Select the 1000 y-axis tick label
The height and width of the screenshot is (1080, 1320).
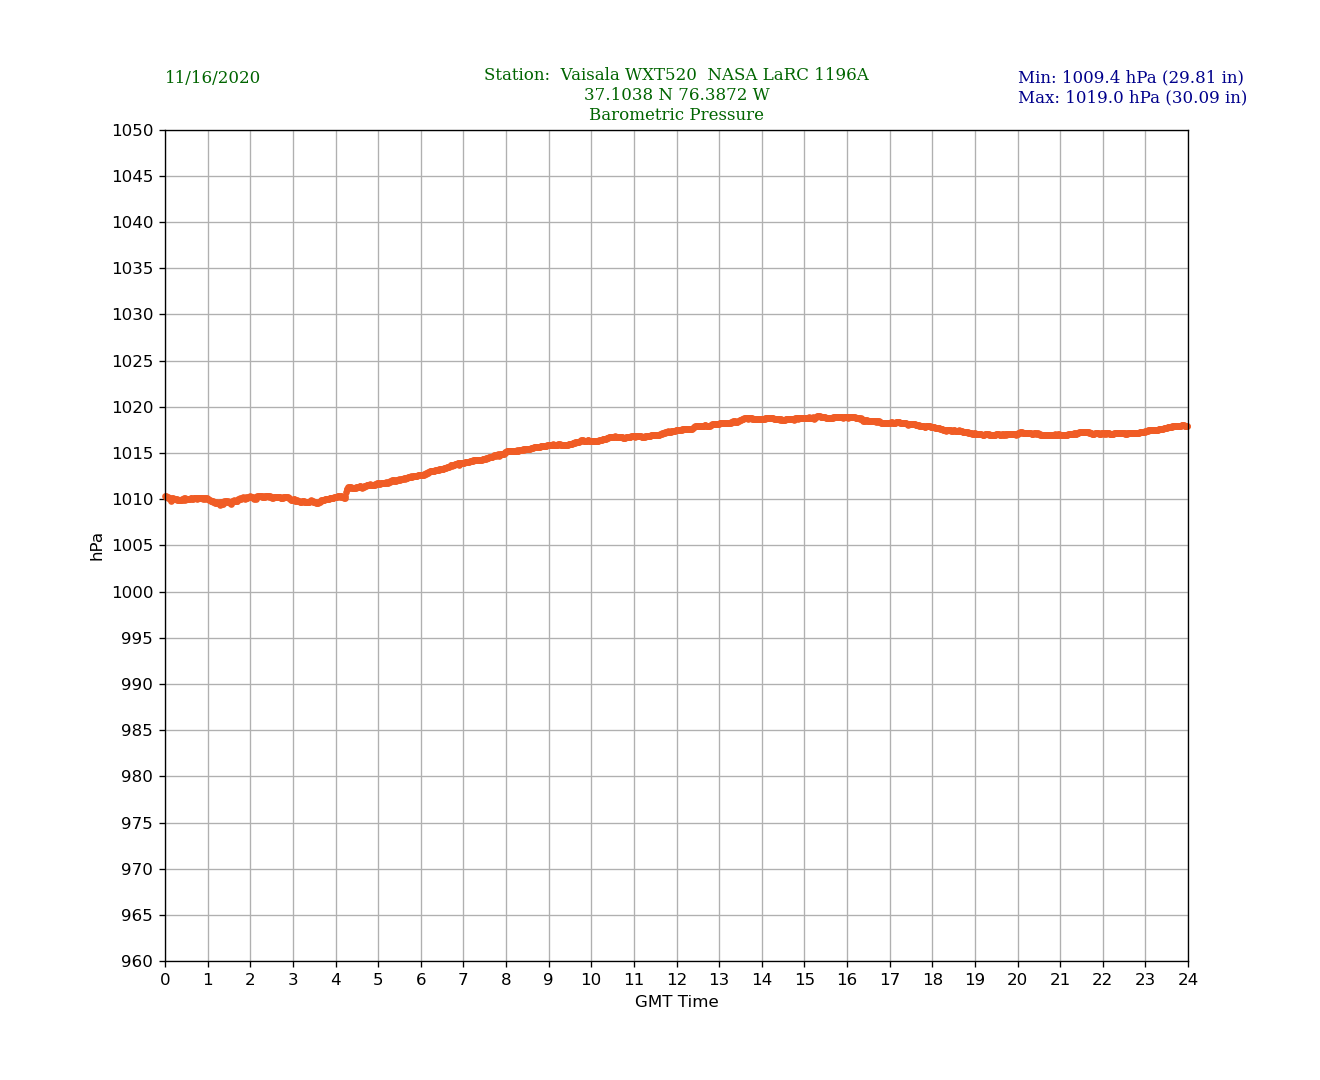(x=132, y=592)
